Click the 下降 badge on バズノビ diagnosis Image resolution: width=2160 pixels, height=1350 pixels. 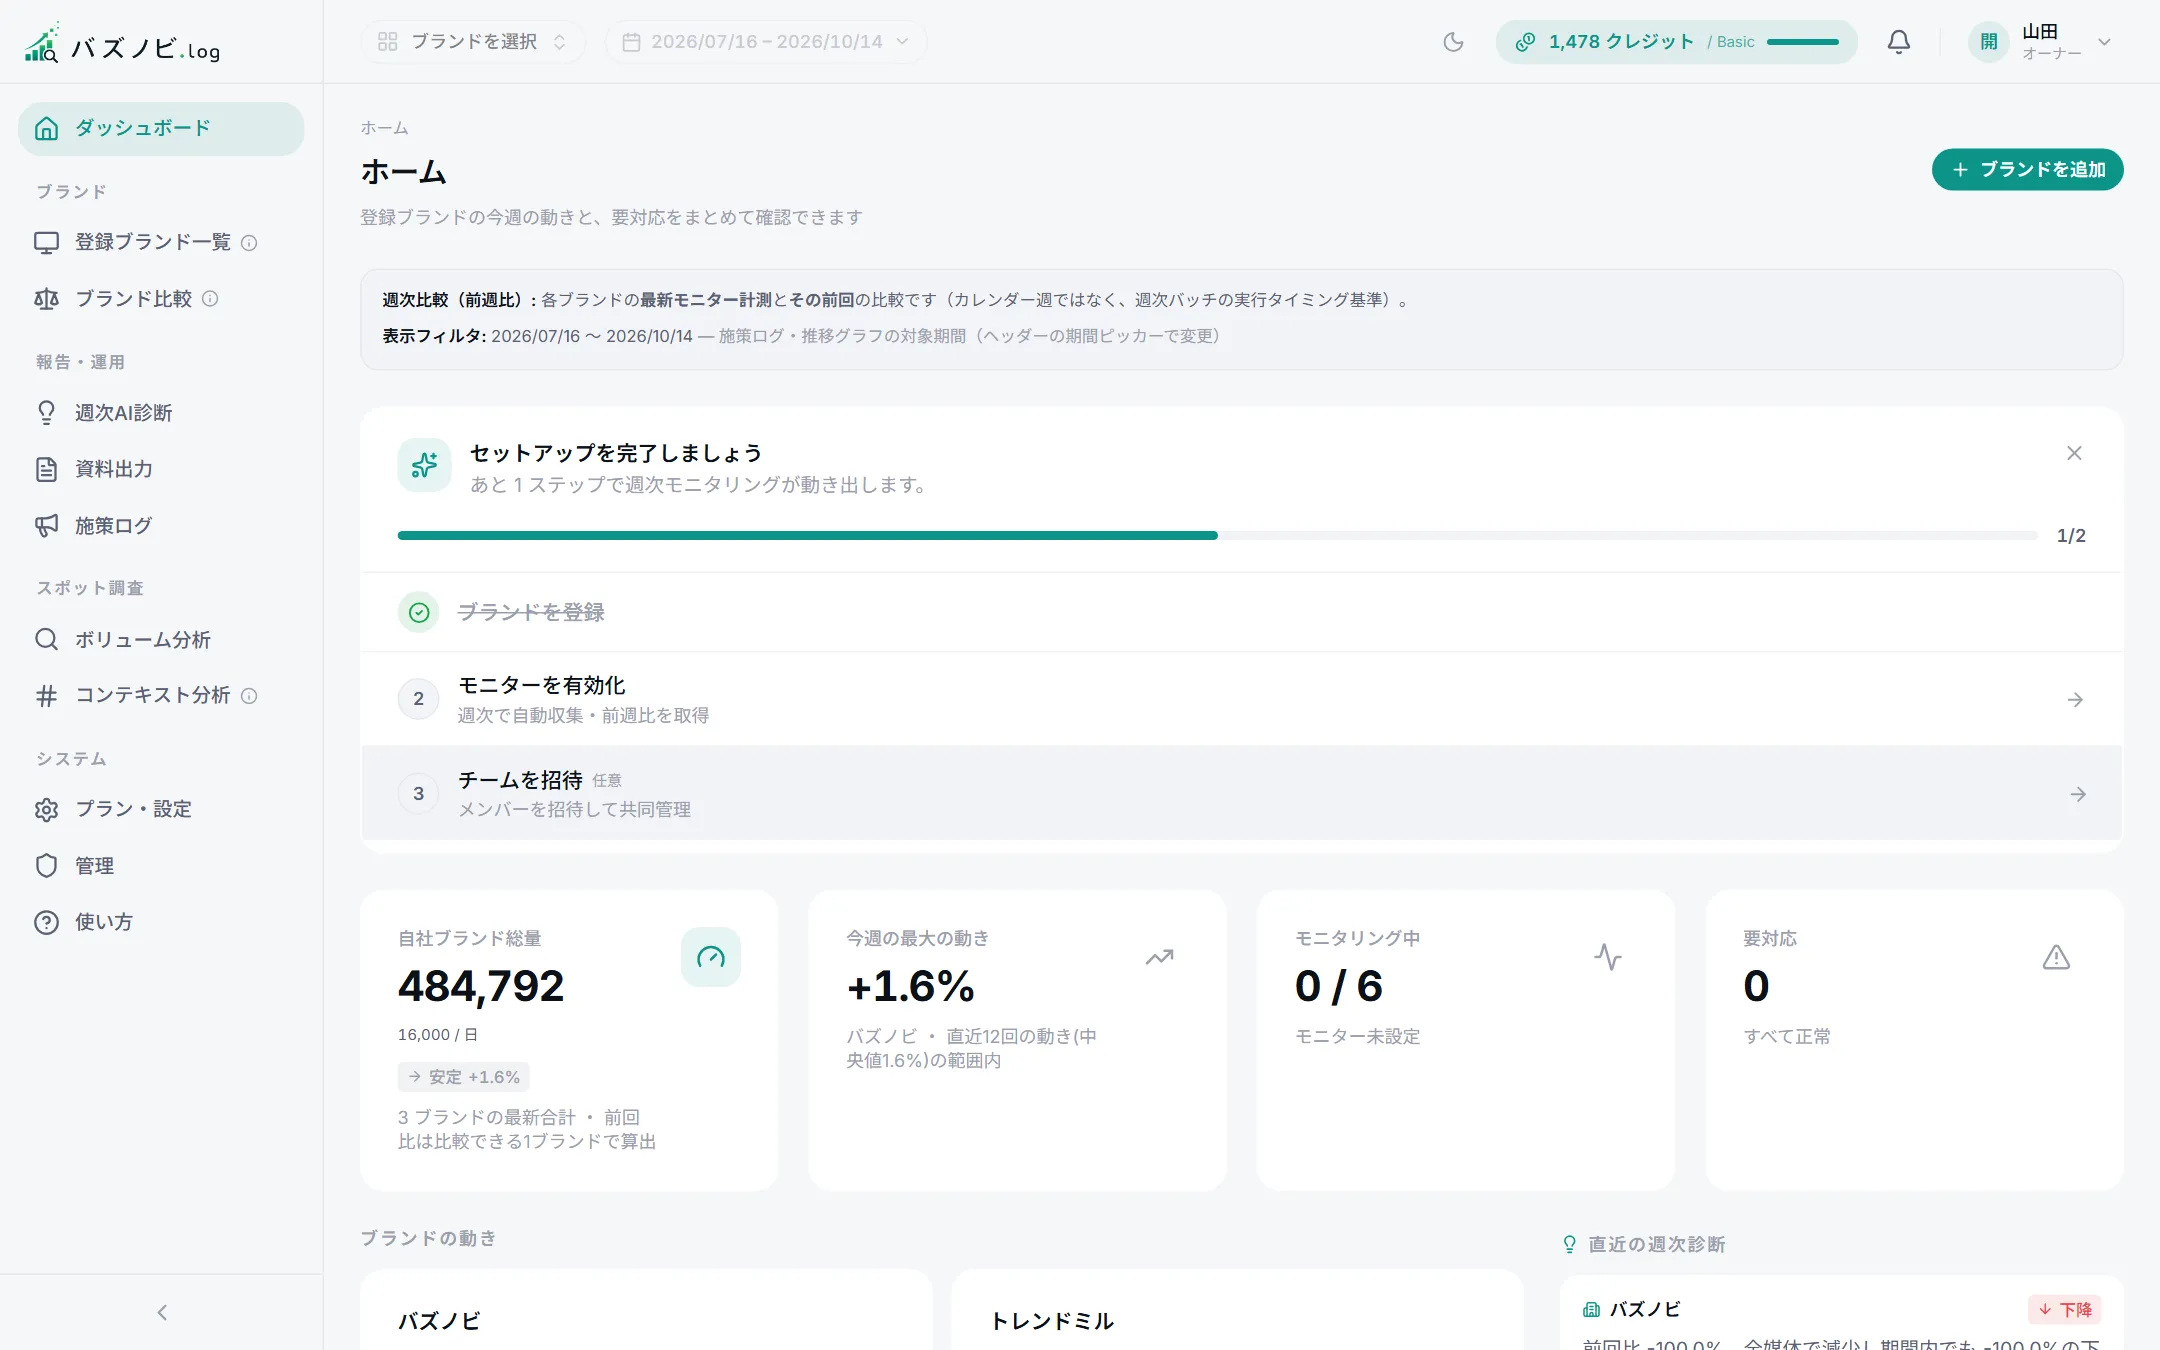click(x=2065, y=1310)
